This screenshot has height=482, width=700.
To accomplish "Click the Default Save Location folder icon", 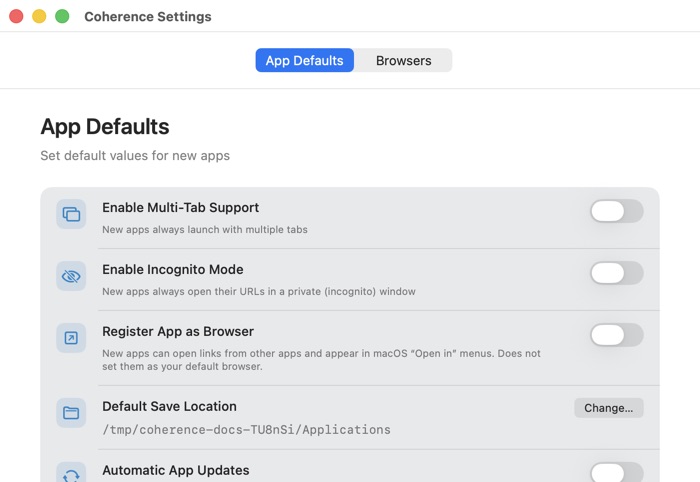I will pyautogui.click(x=71, y=413).
